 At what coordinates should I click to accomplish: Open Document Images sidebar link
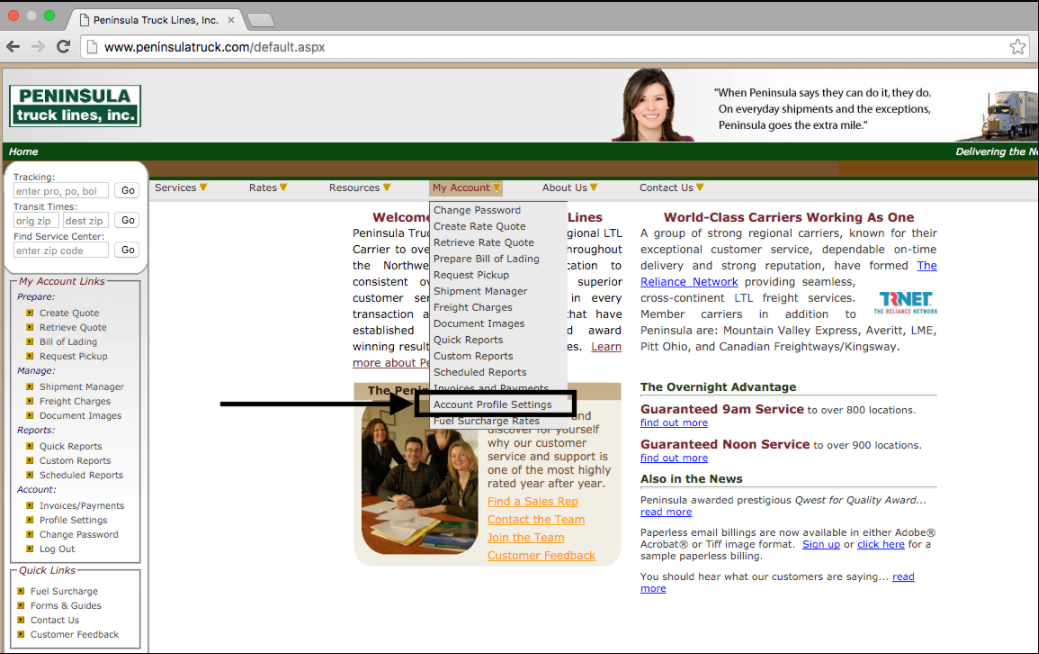[x=80, y=415]
